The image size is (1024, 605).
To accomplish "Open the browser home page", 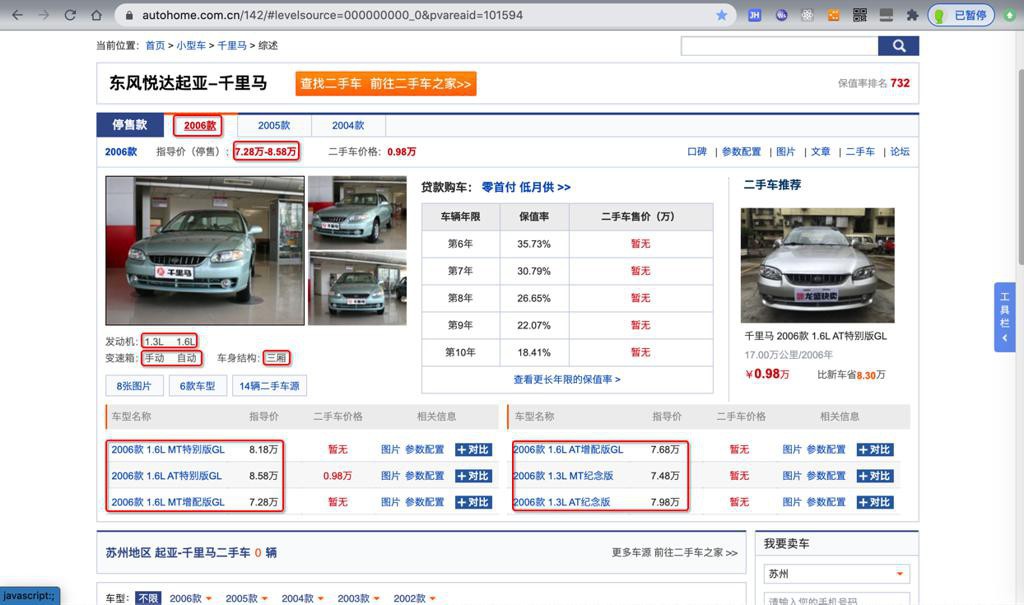I will [96, 15].
